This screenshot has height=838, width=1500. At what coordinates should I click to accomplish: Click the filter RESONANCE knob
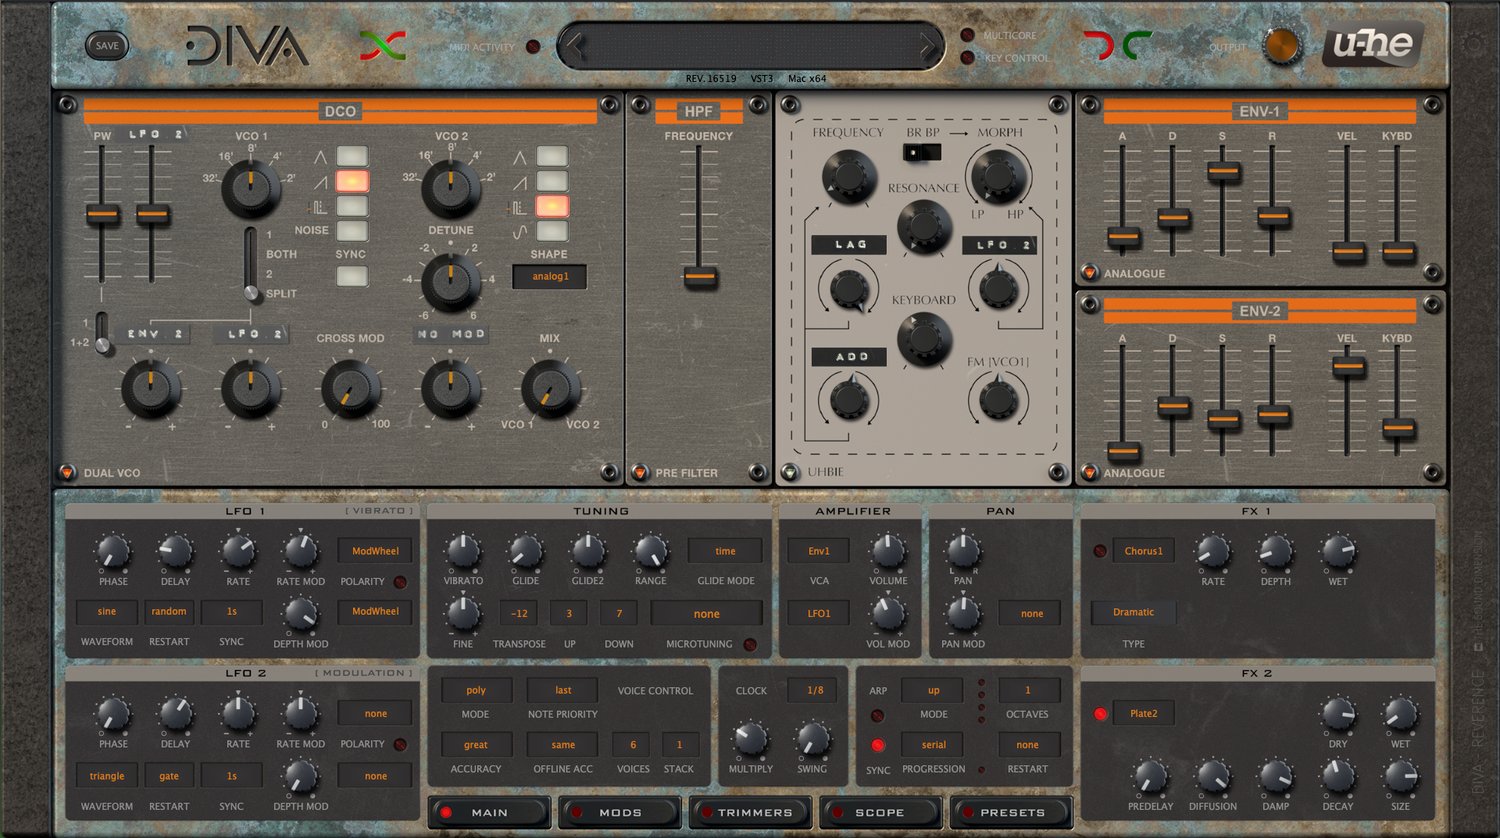[923, 227]
